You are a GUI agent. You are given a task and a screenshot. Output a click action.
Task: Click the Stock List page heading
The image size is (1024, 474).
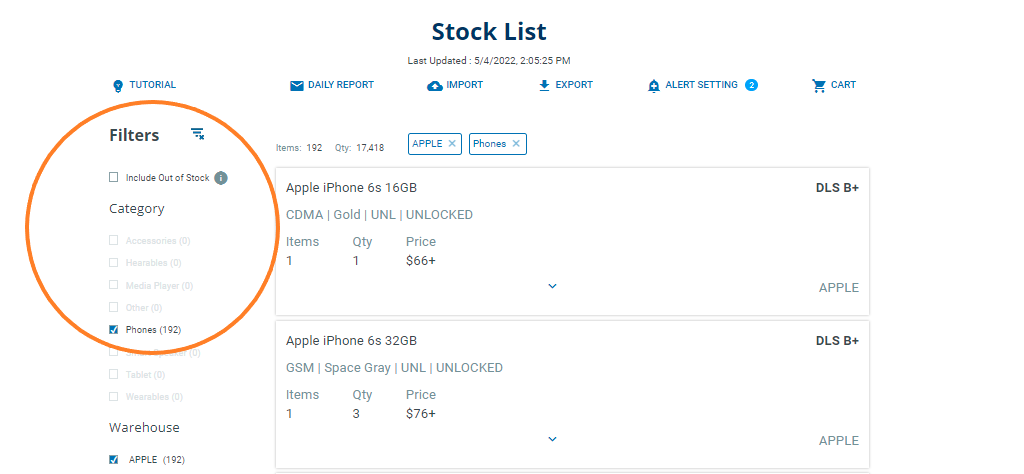coord(489,31)
